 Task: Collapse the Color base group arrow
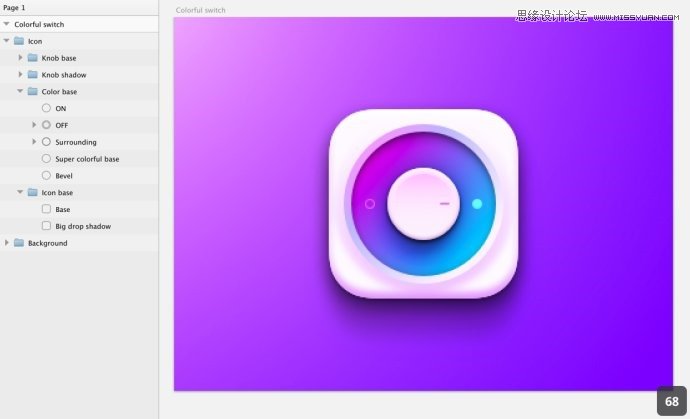pyautogui.click(x=20, y=91)
